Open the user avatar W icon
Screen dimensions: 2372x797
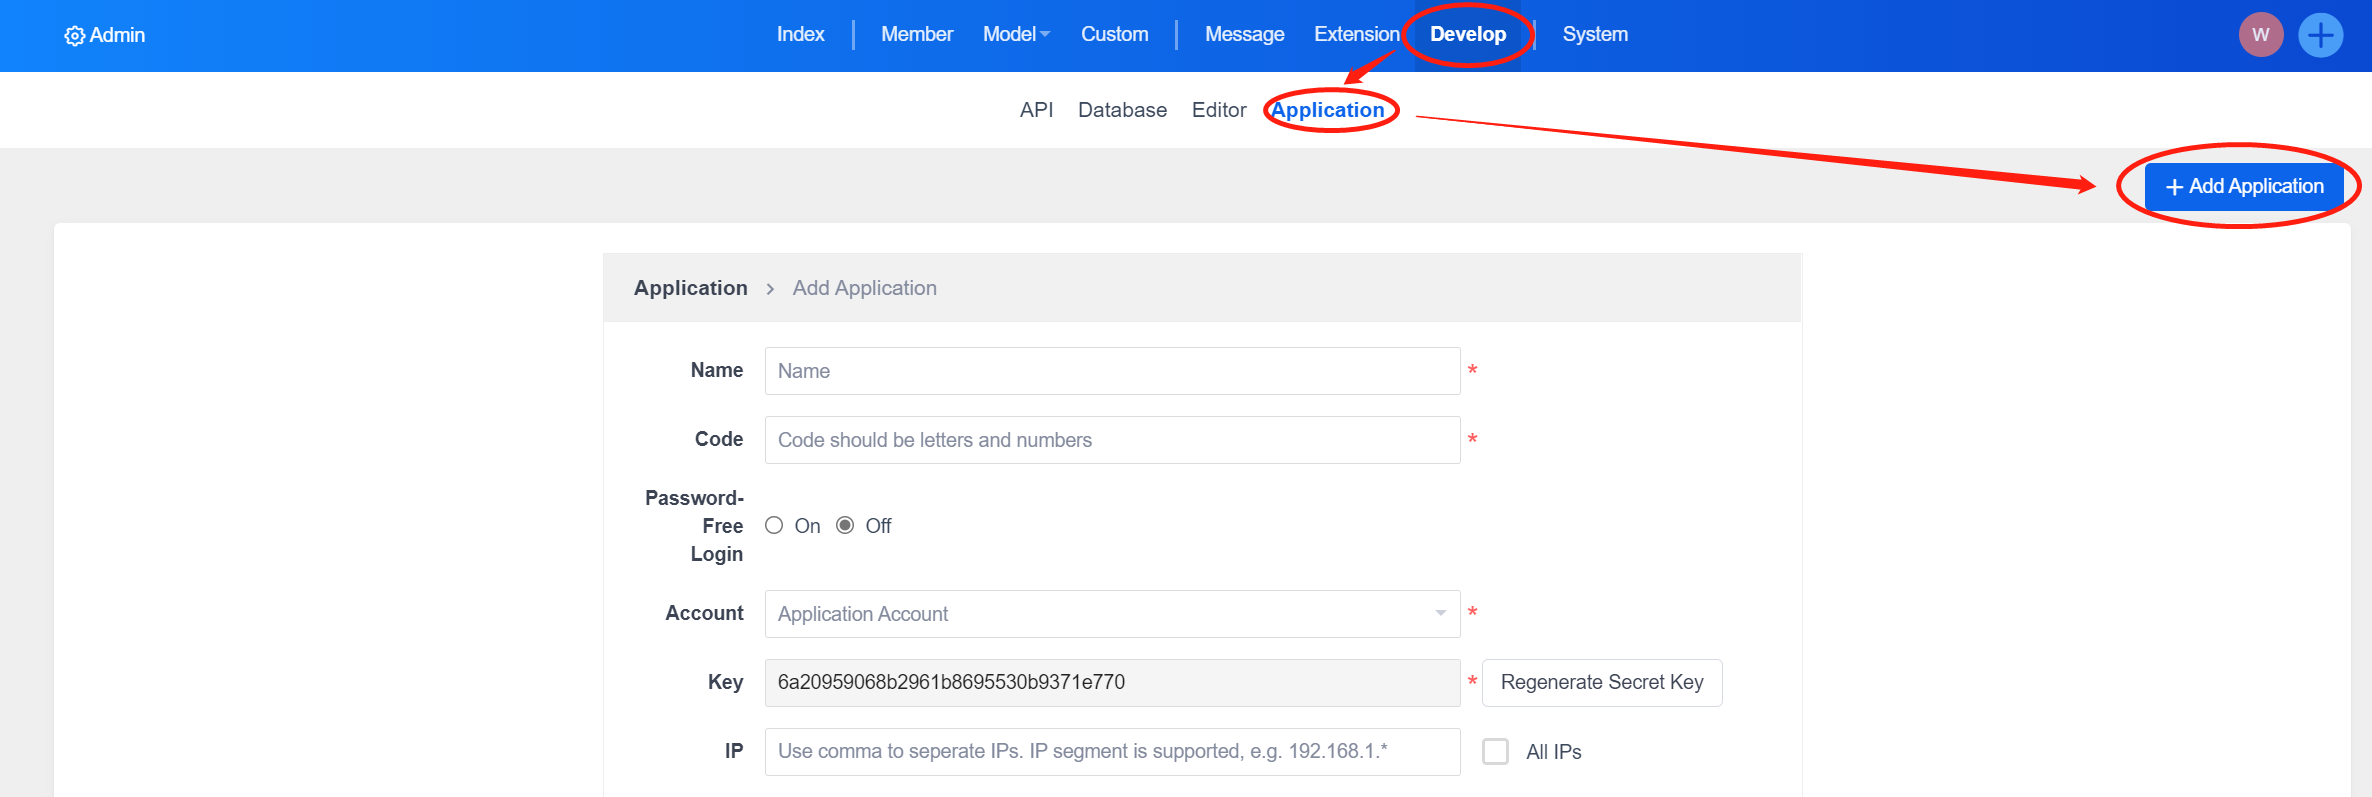click(2260, 35)
